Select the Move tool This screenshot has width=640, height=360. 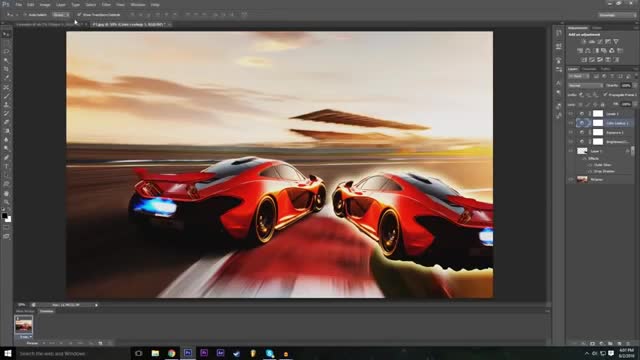[x=7, y=34]
